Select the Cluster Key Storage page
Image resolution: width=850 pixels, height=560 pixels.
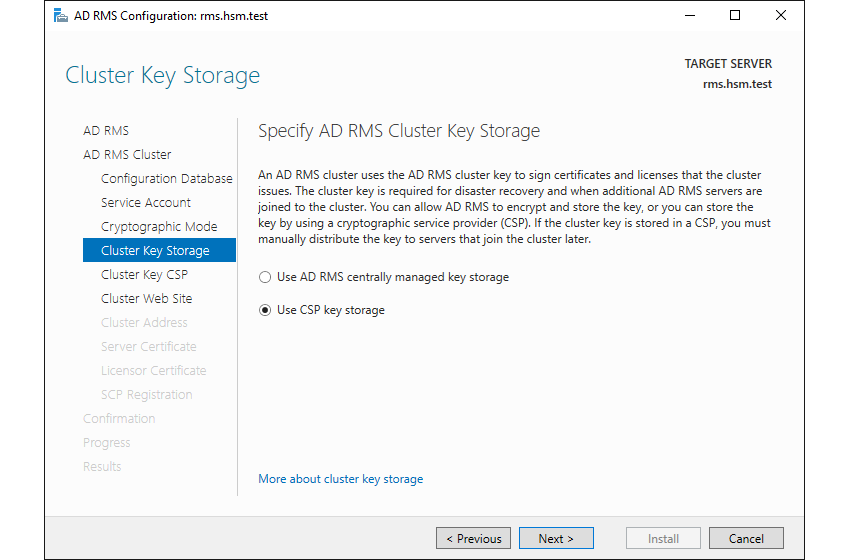click(x=159, y=250)
